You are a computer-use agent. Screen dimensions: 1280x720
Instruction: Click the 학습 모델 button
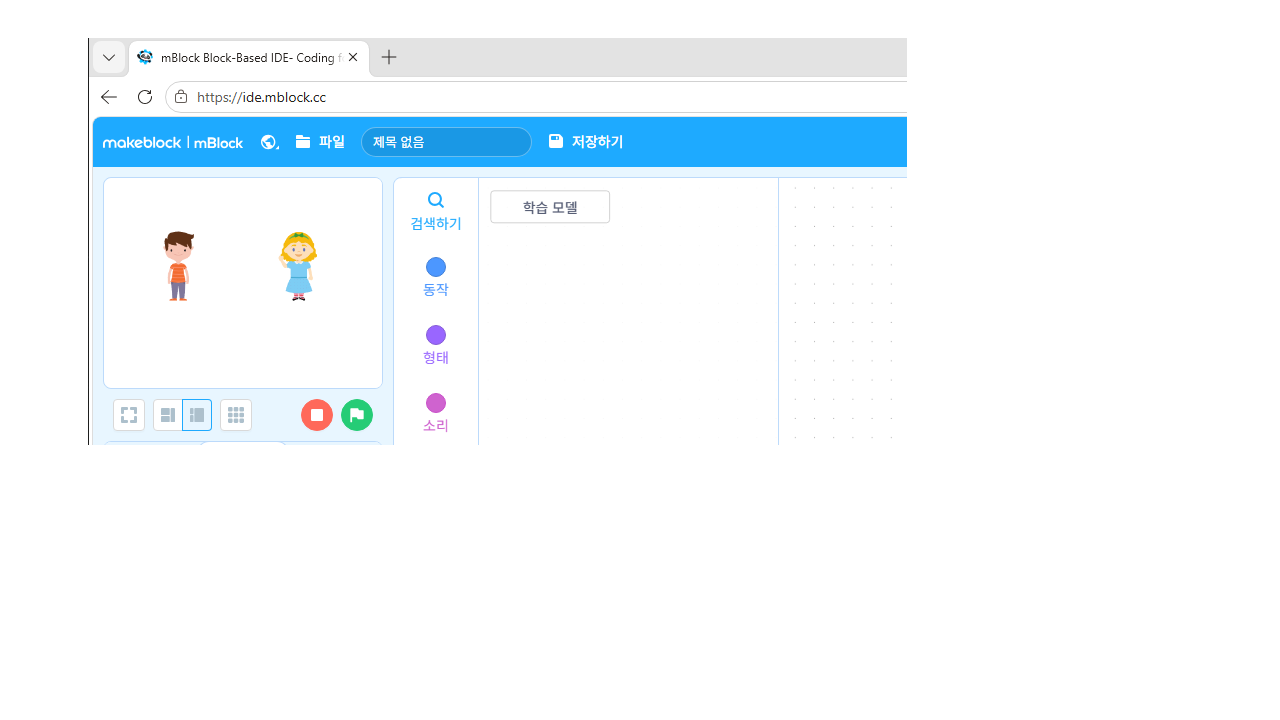[x=550, y=207]
